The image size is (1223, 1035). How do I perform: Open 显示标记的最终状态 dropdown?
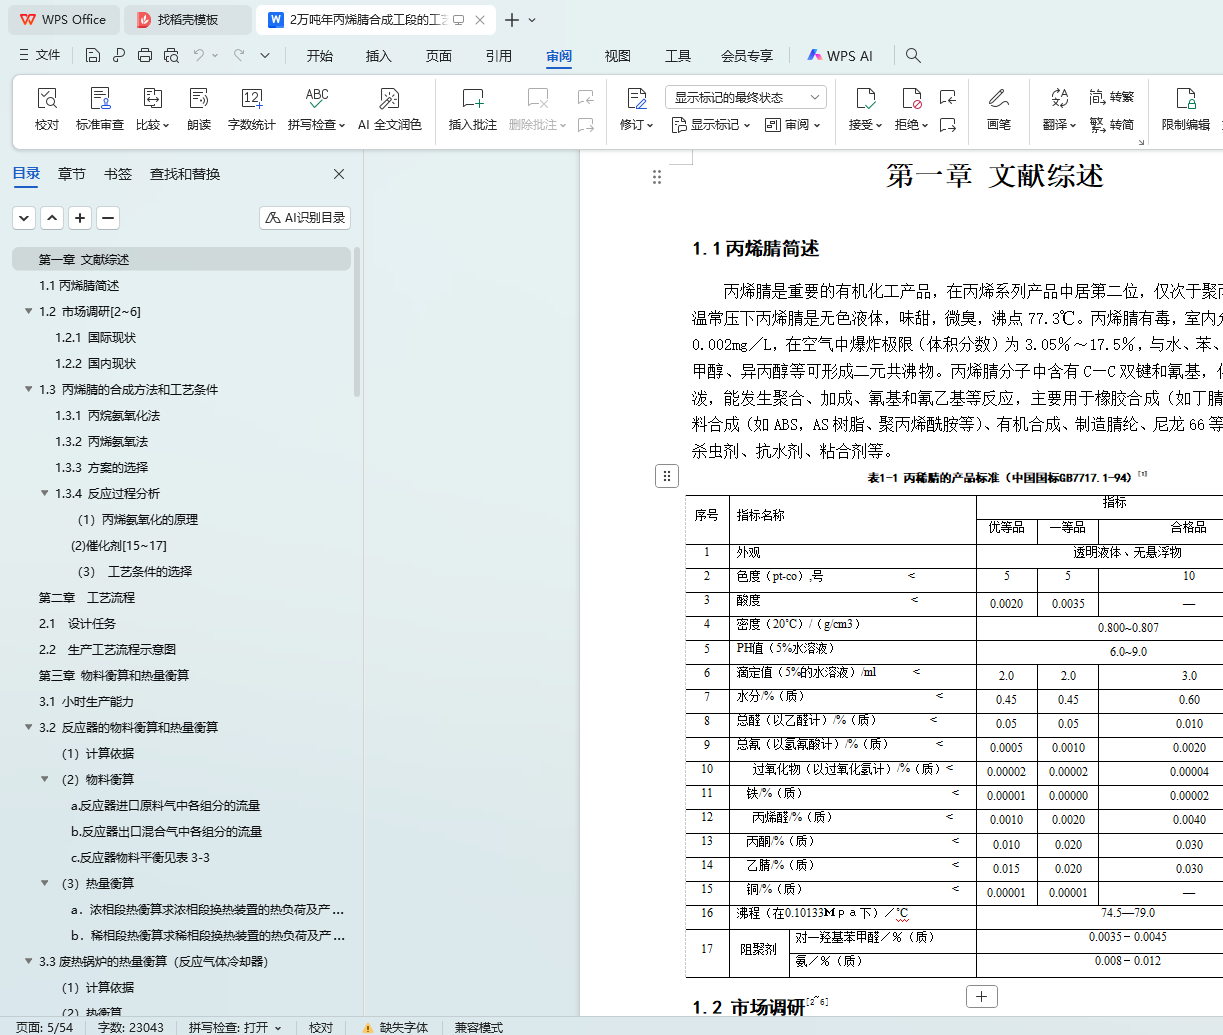tap(746, 97)
